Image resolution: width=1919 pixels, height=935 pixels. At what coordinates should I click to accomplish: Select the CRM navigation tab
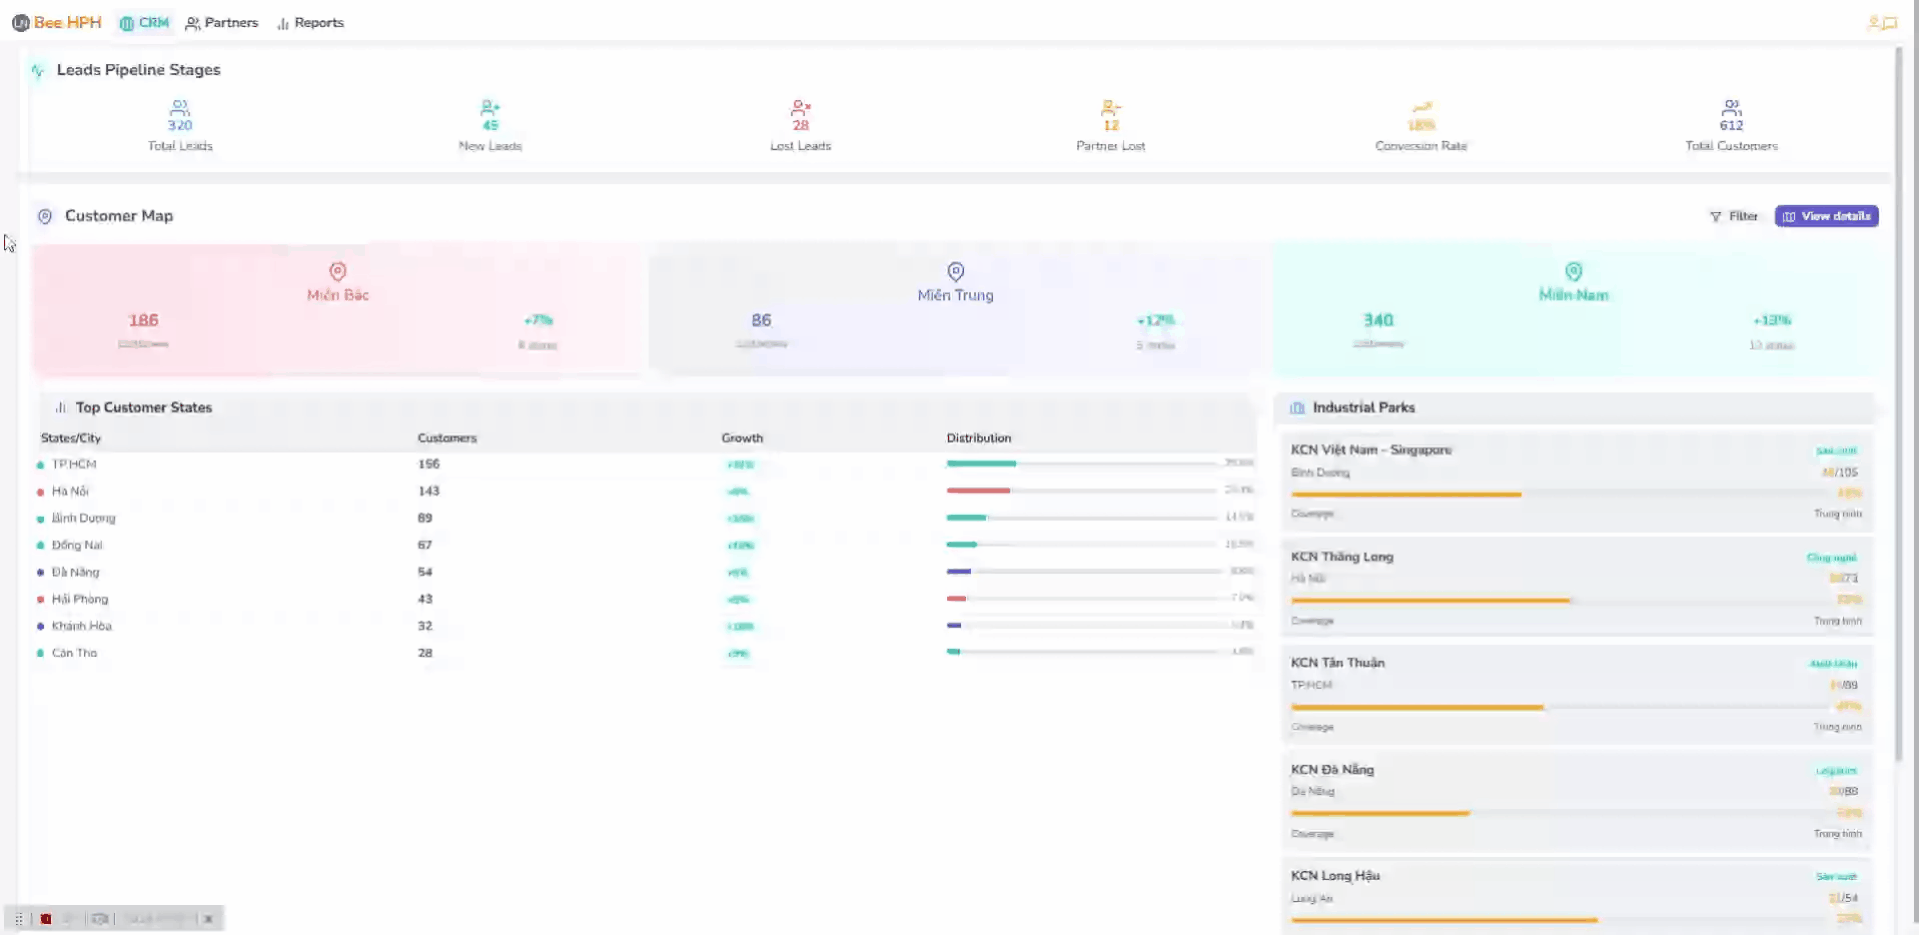[143, 22]
